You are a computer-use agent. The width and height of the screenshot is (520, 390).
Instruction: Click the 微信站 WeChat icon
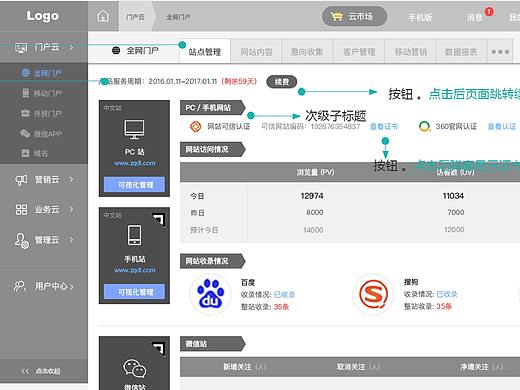[134, 368]
